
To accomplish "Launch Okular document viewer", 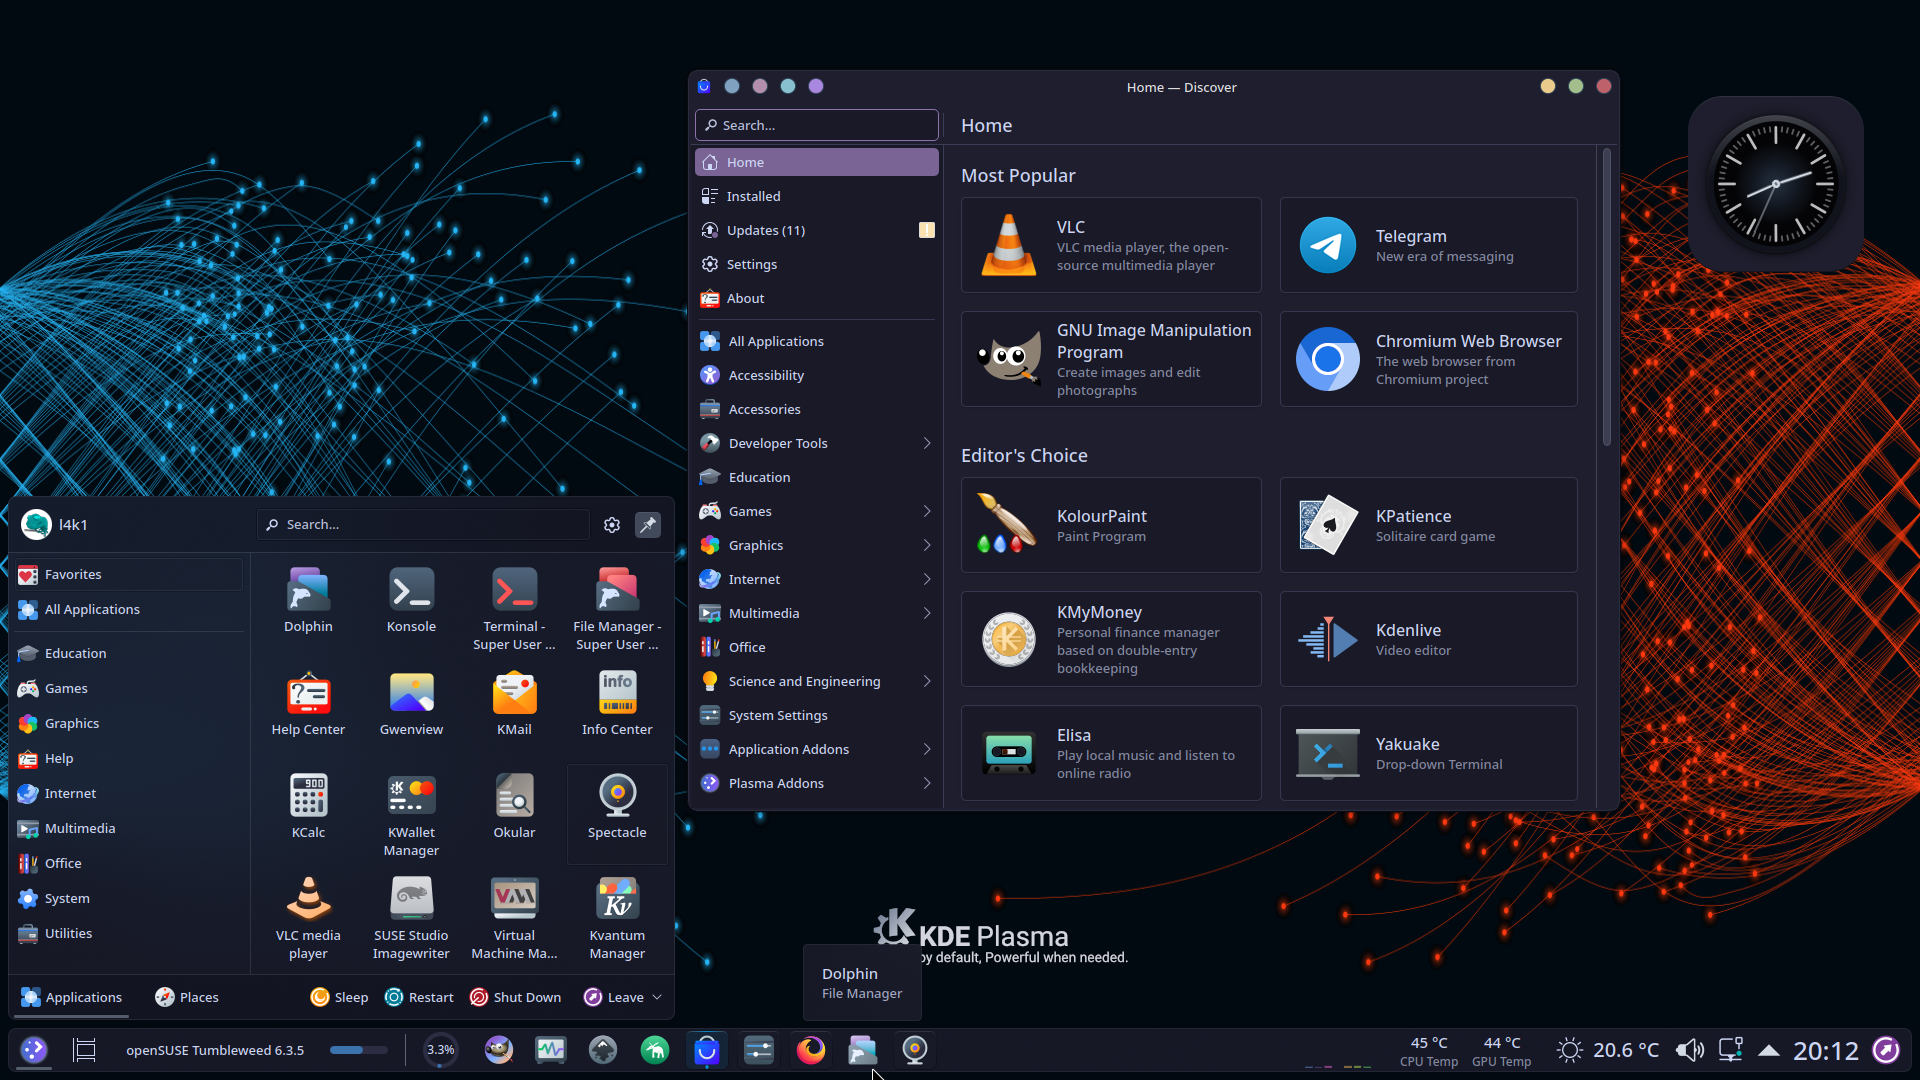I will click(x=514, y=807).
